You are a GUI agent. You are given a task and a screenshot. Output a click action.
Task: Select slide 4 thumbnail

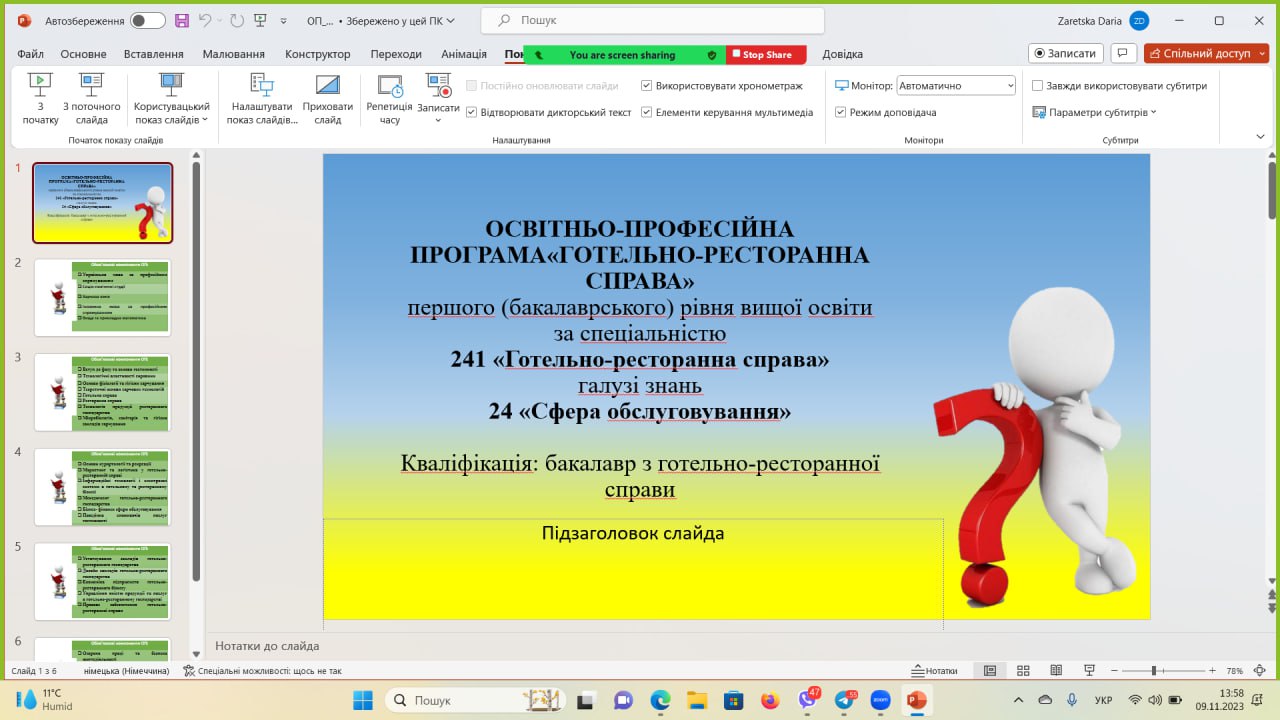click(x=102, y=487)
